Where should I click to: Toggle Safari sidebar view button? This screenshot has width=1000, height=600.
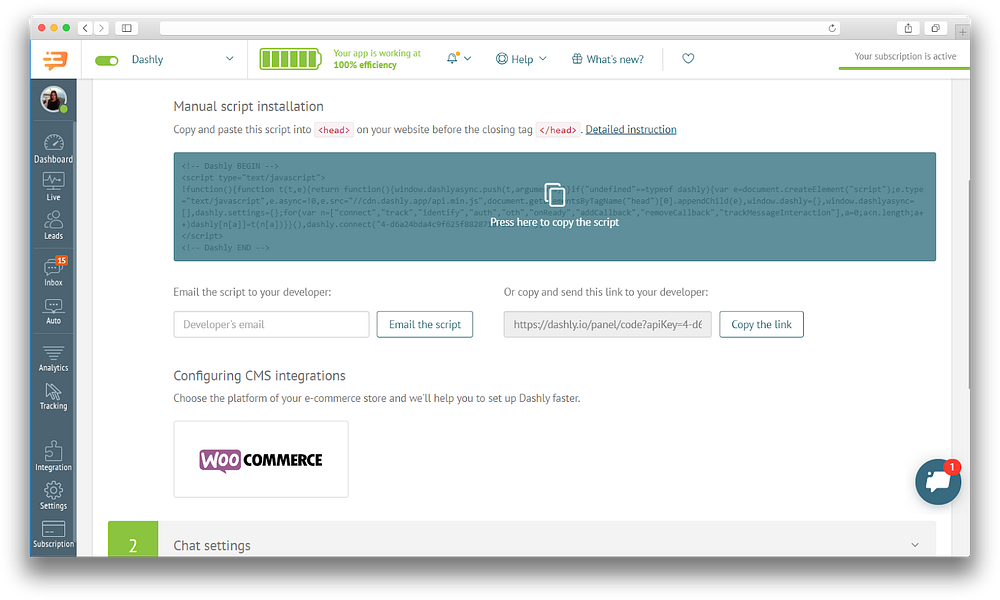click(x=127, y=28)
